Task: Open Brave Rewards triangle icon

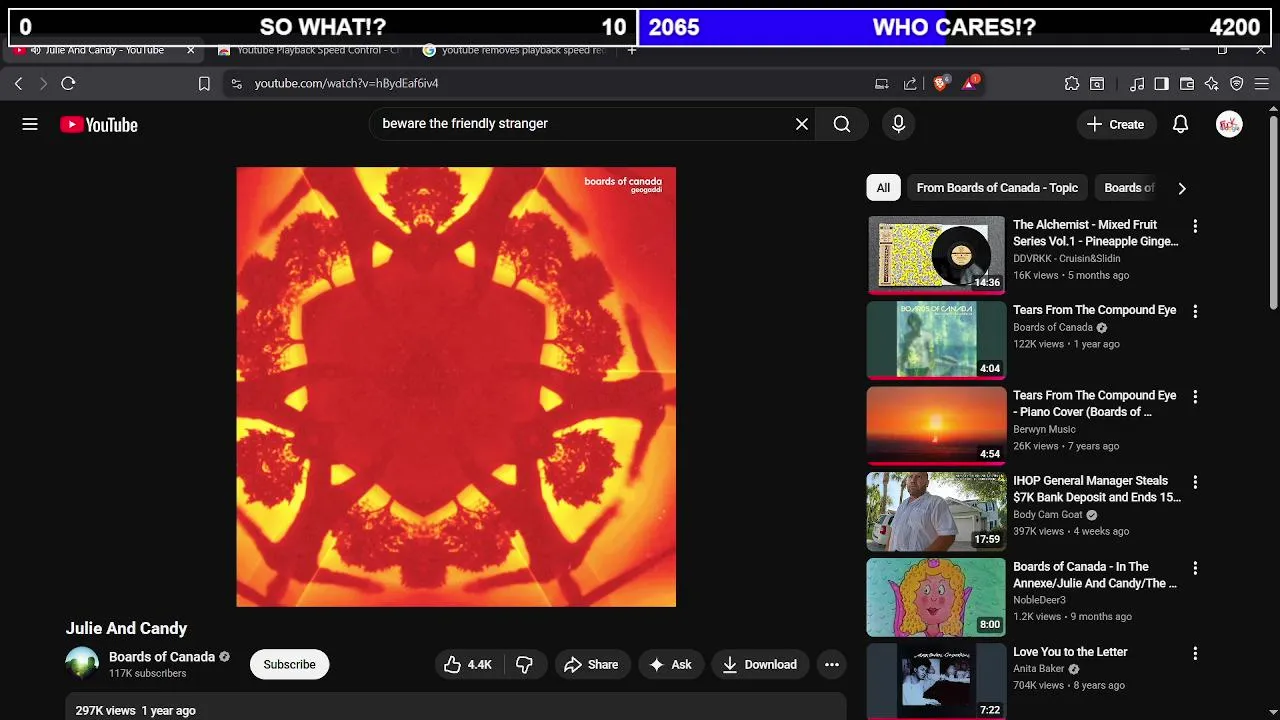Action: click(970, 84)
